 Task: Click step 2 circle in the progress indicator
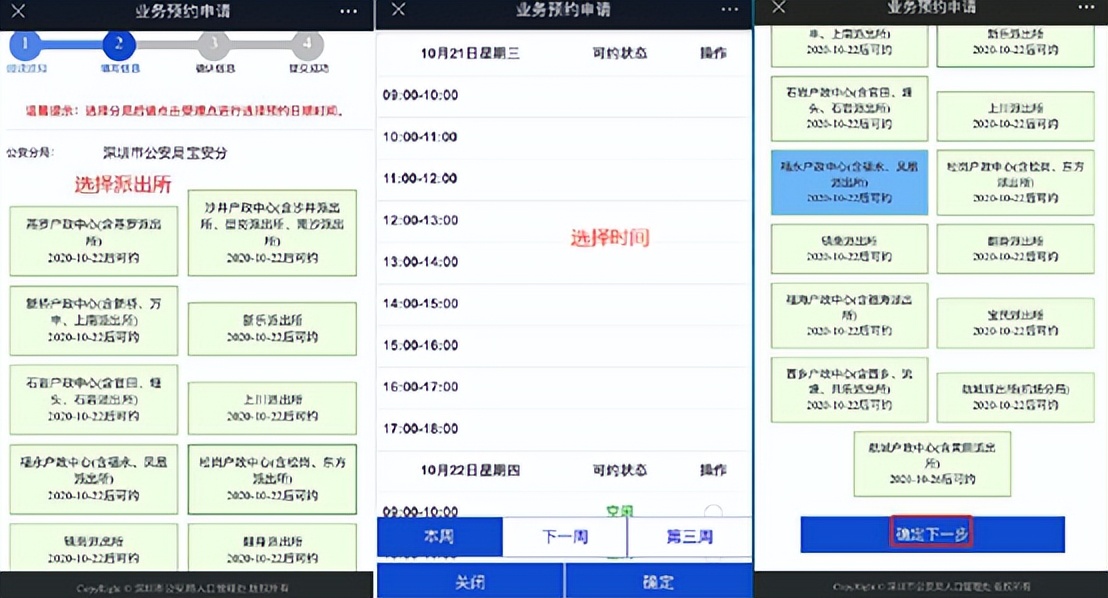118,45
